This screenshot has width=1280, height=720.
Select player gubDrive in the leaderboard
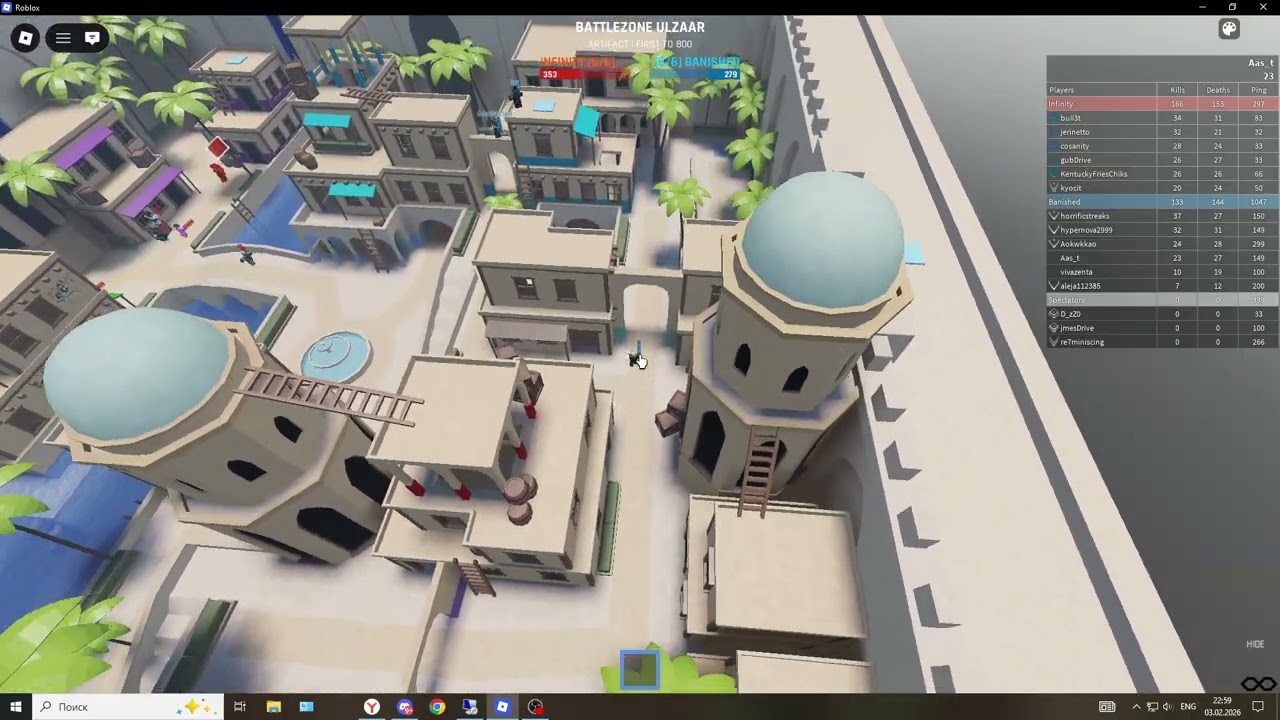pos(1162,160)
